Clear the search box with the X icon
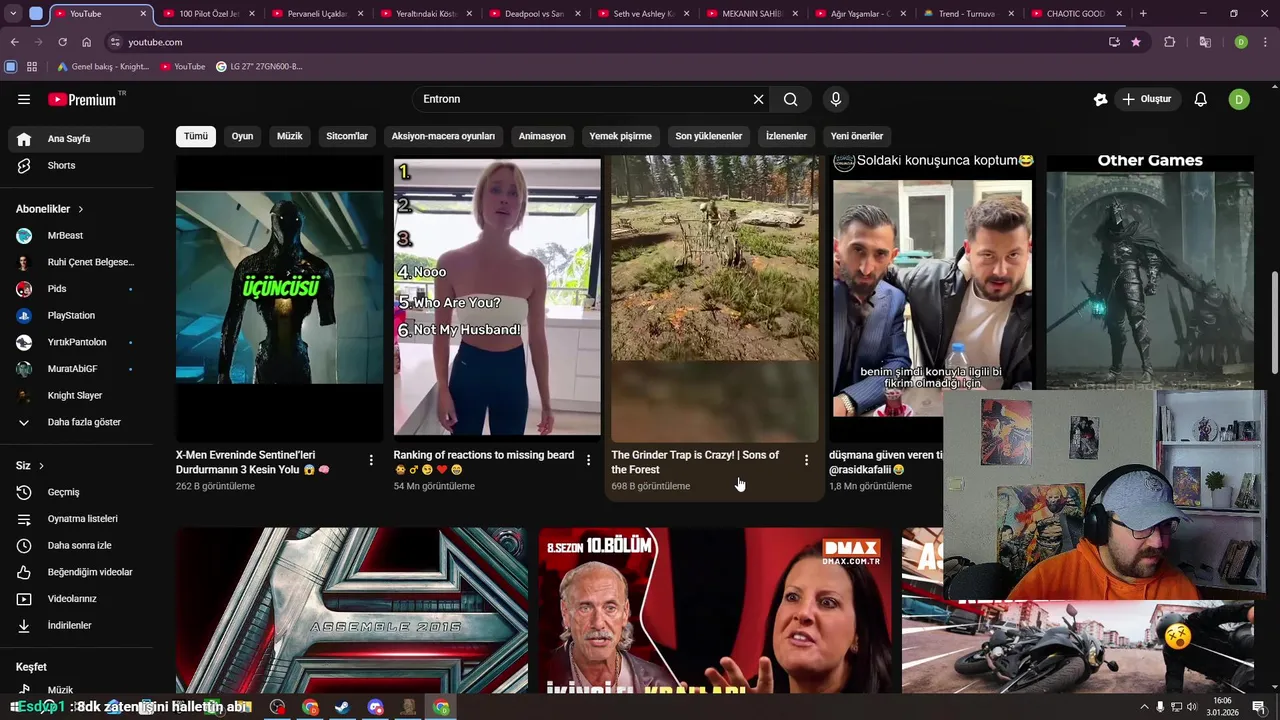 coord(758,99)
